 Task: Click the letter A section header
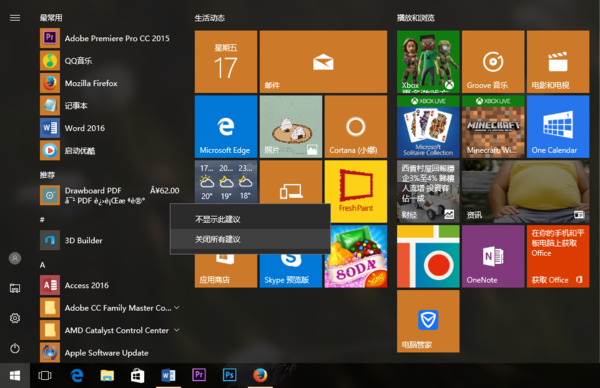[42, 265]
